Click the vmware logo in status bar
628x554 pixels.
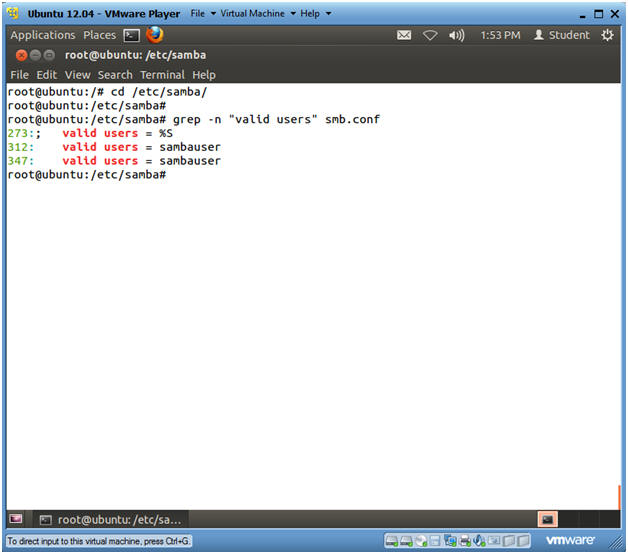[570, 540]
